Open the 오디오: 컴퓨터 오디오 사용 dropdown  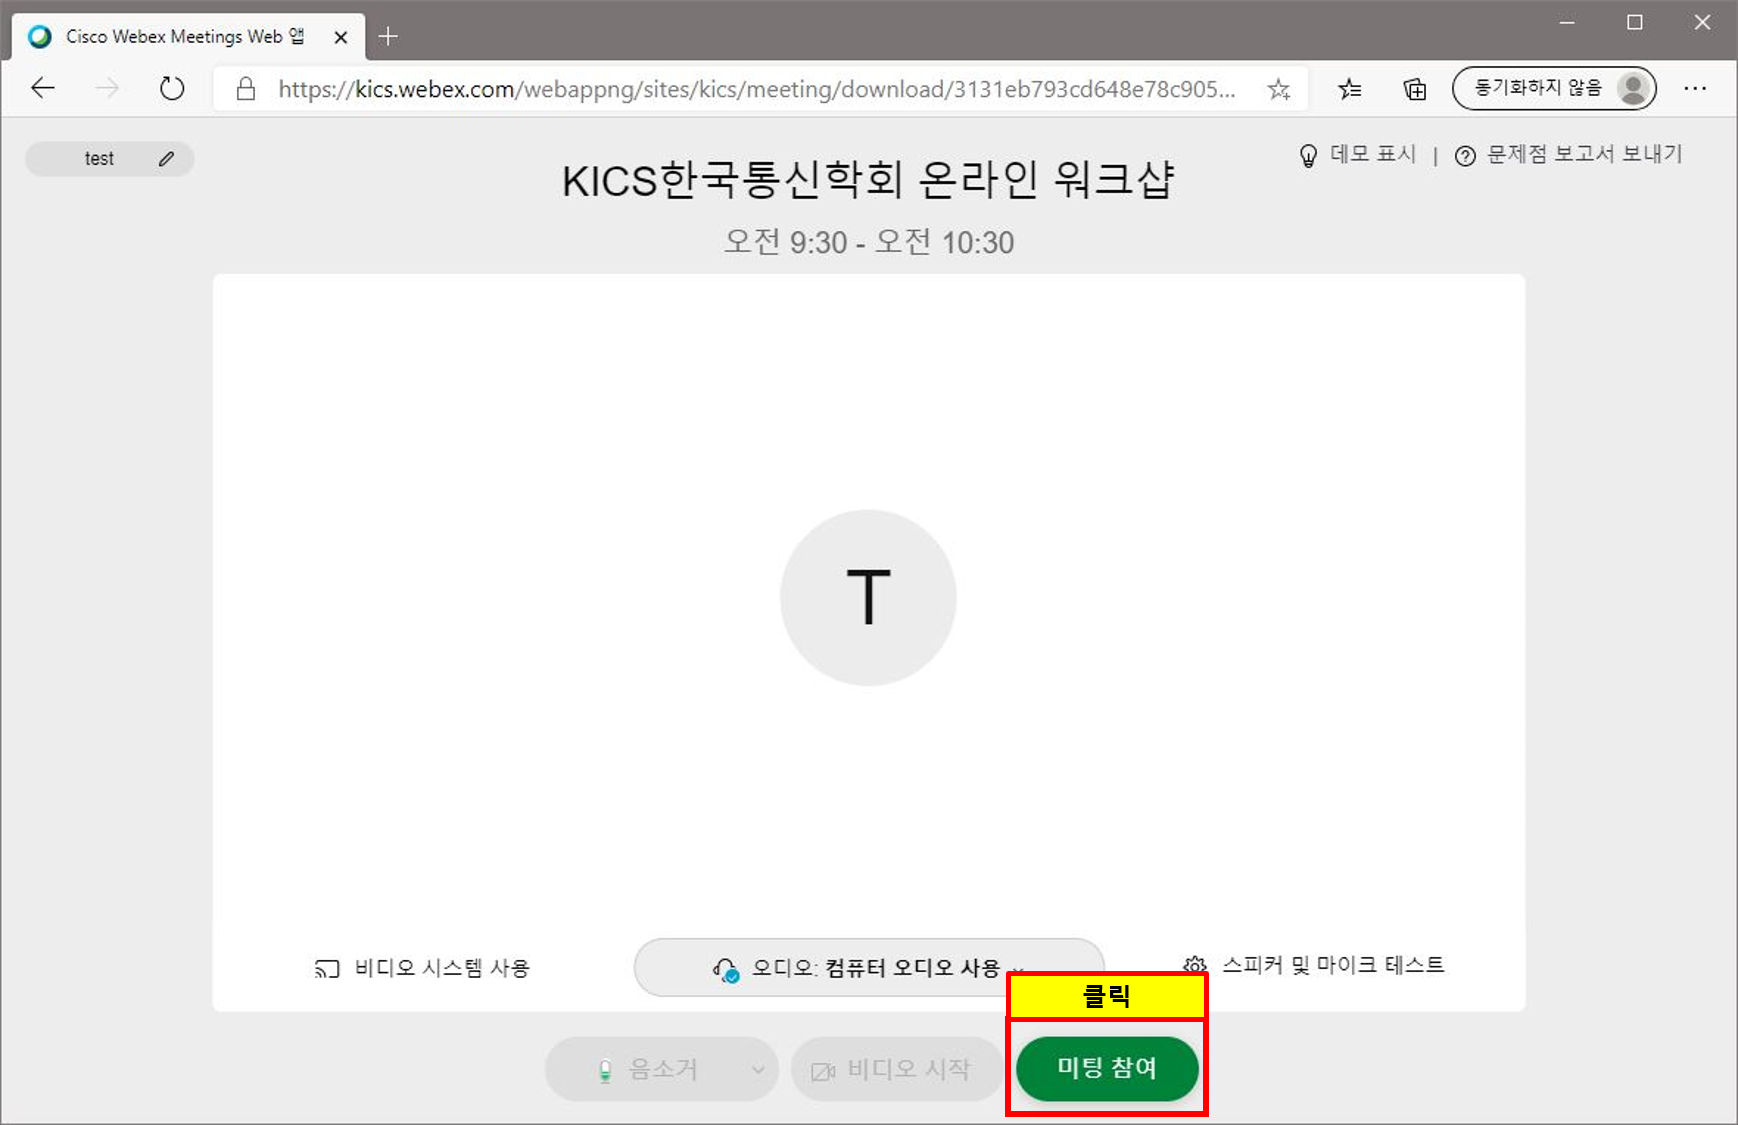[869, 967]
